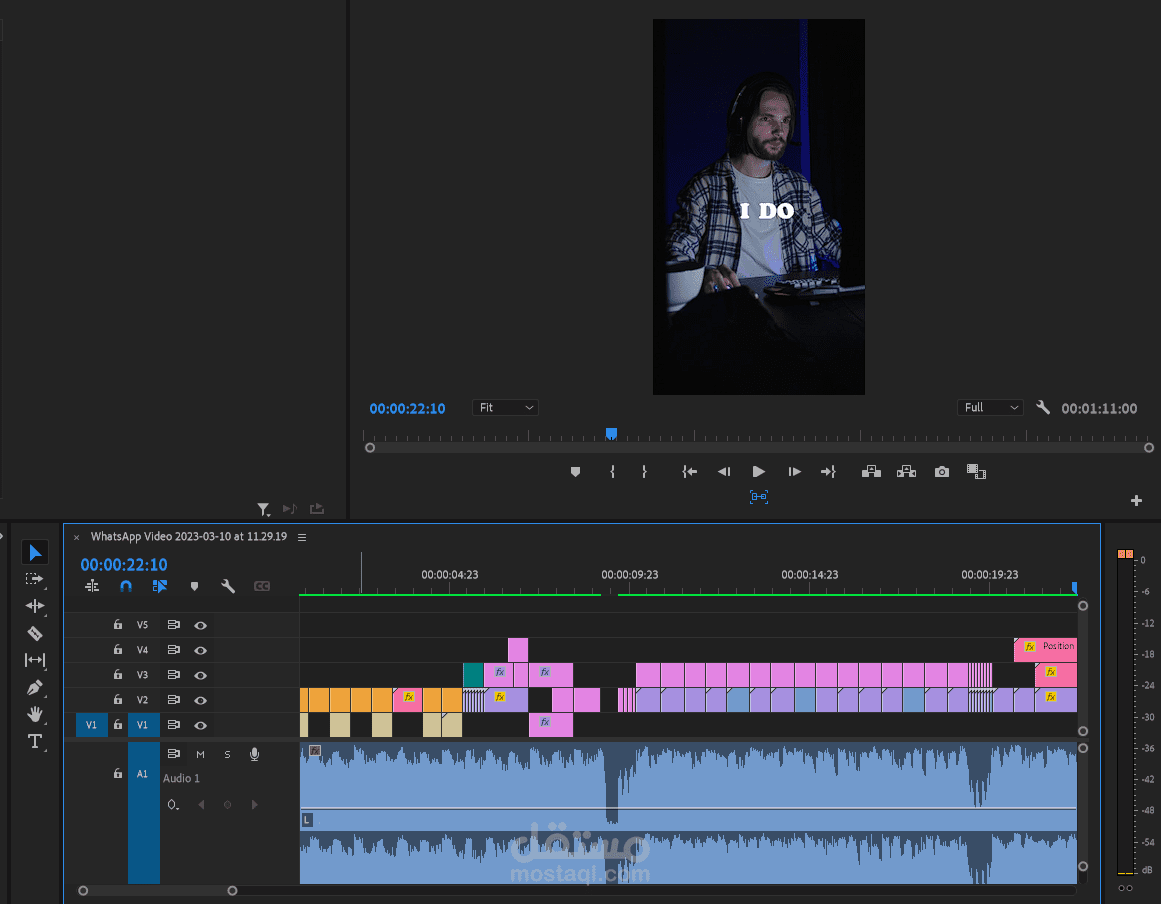Hide track V3 using eye icon
This screenshot has height=904, width=1161.
200,675
